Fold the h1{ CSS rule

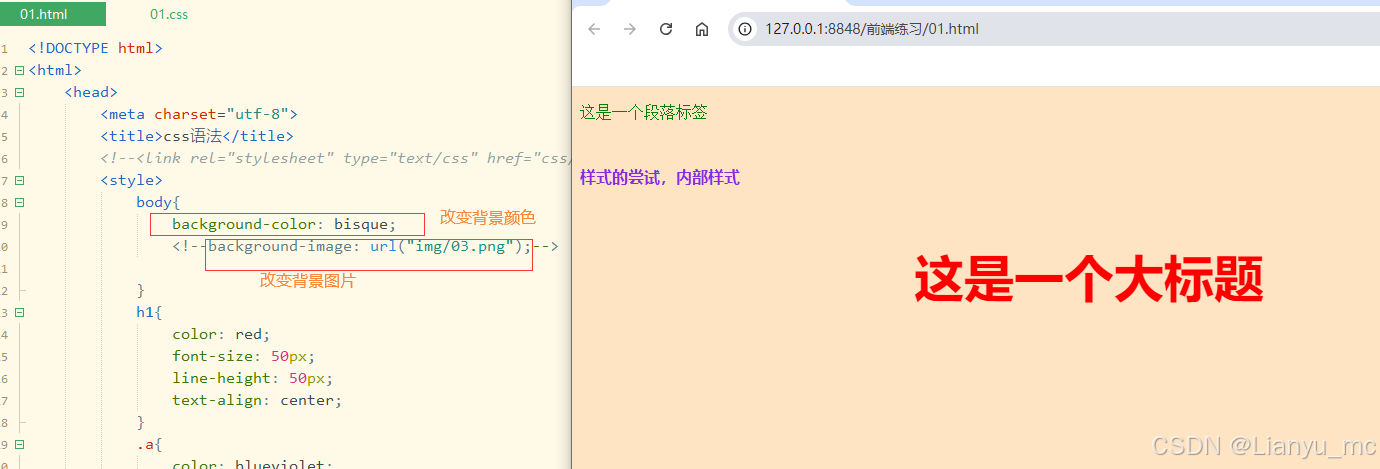pos(19,312)
